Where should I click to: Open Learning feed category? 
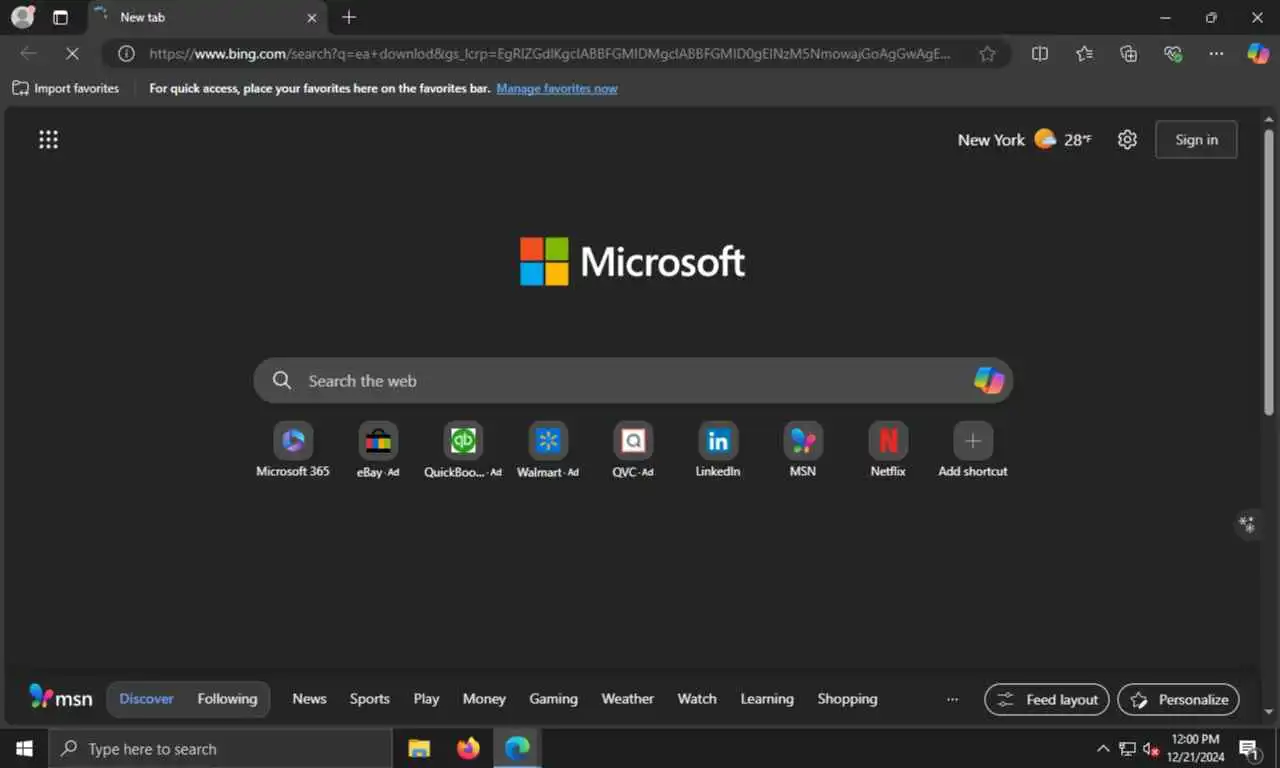click(x=767, y=699)
